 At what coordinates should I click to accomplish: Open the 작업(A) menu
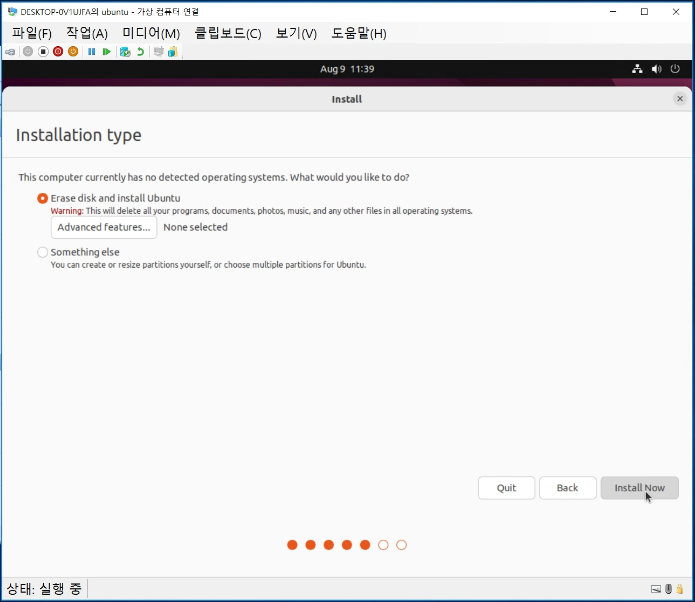point(87,33)
